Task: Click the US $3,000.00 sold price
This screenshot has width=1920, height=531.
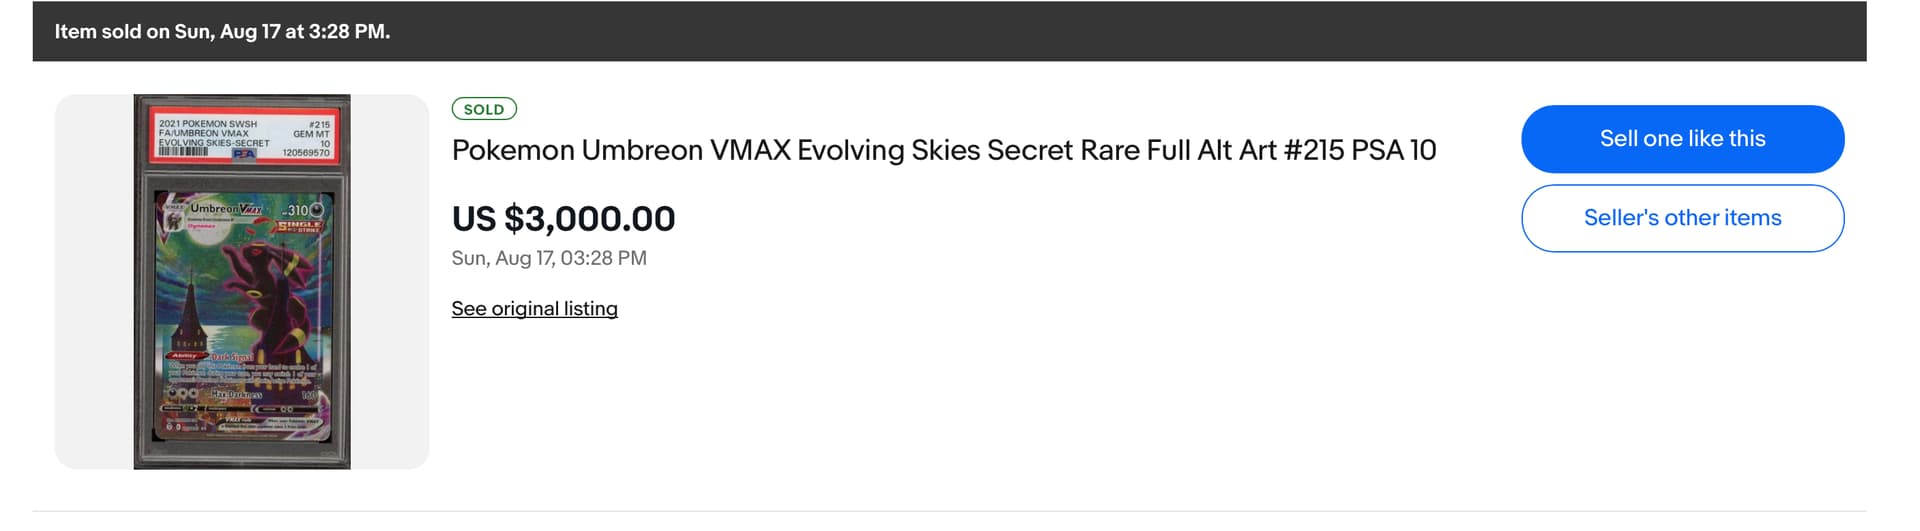Action: coord(563,218)
